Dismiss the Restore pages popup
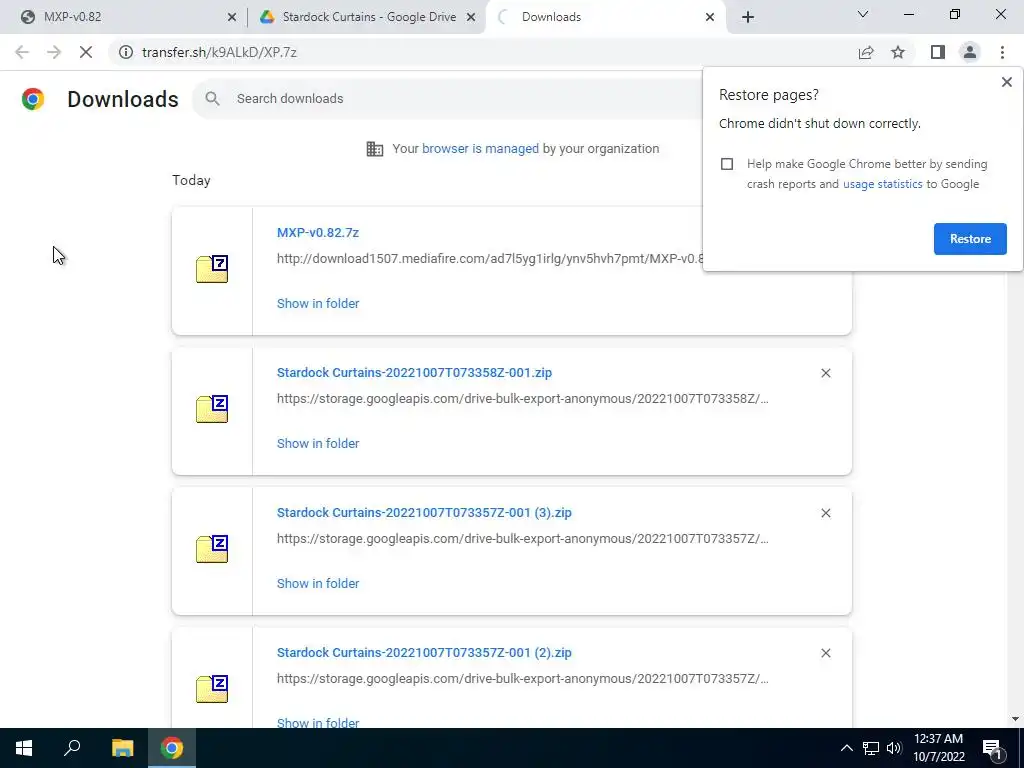Image resolution: width=1024 pixels, height=768 pixels. point(1006,82)
